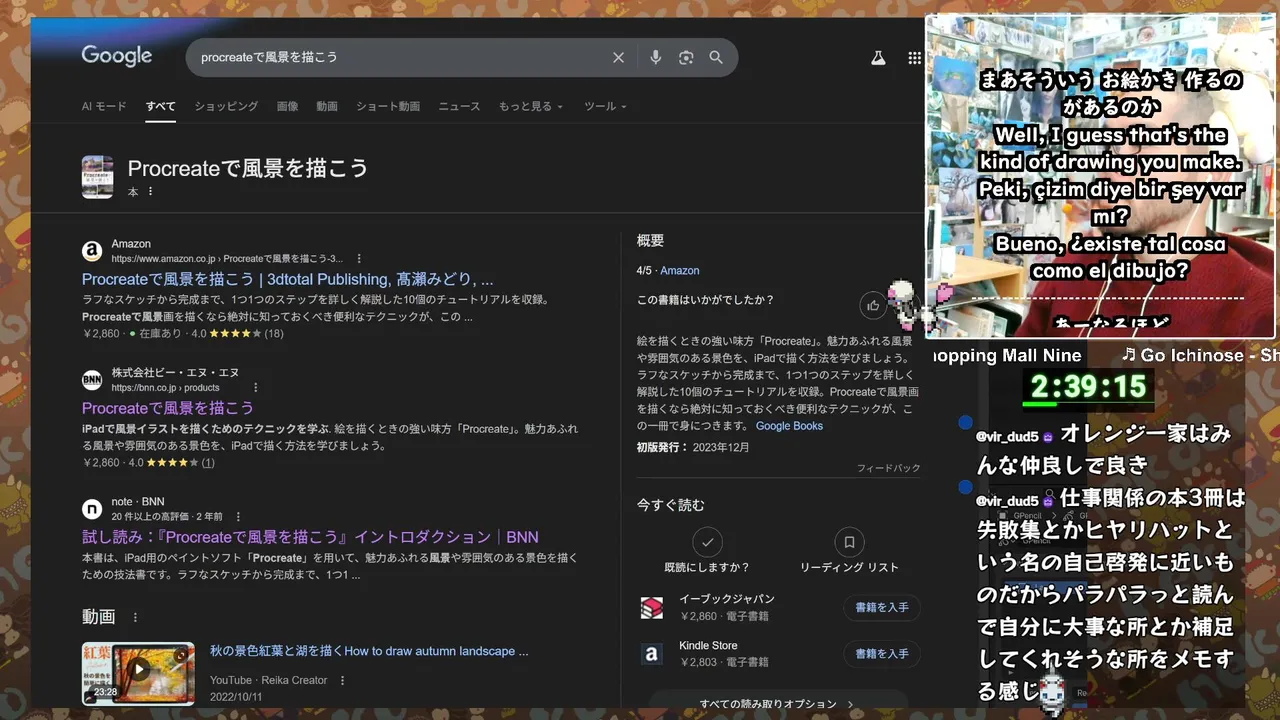The height and width of the screenshot is (720, 1280).
Task: Open three-dot menu on the note BNN result
Action: (x=238, y=517)
